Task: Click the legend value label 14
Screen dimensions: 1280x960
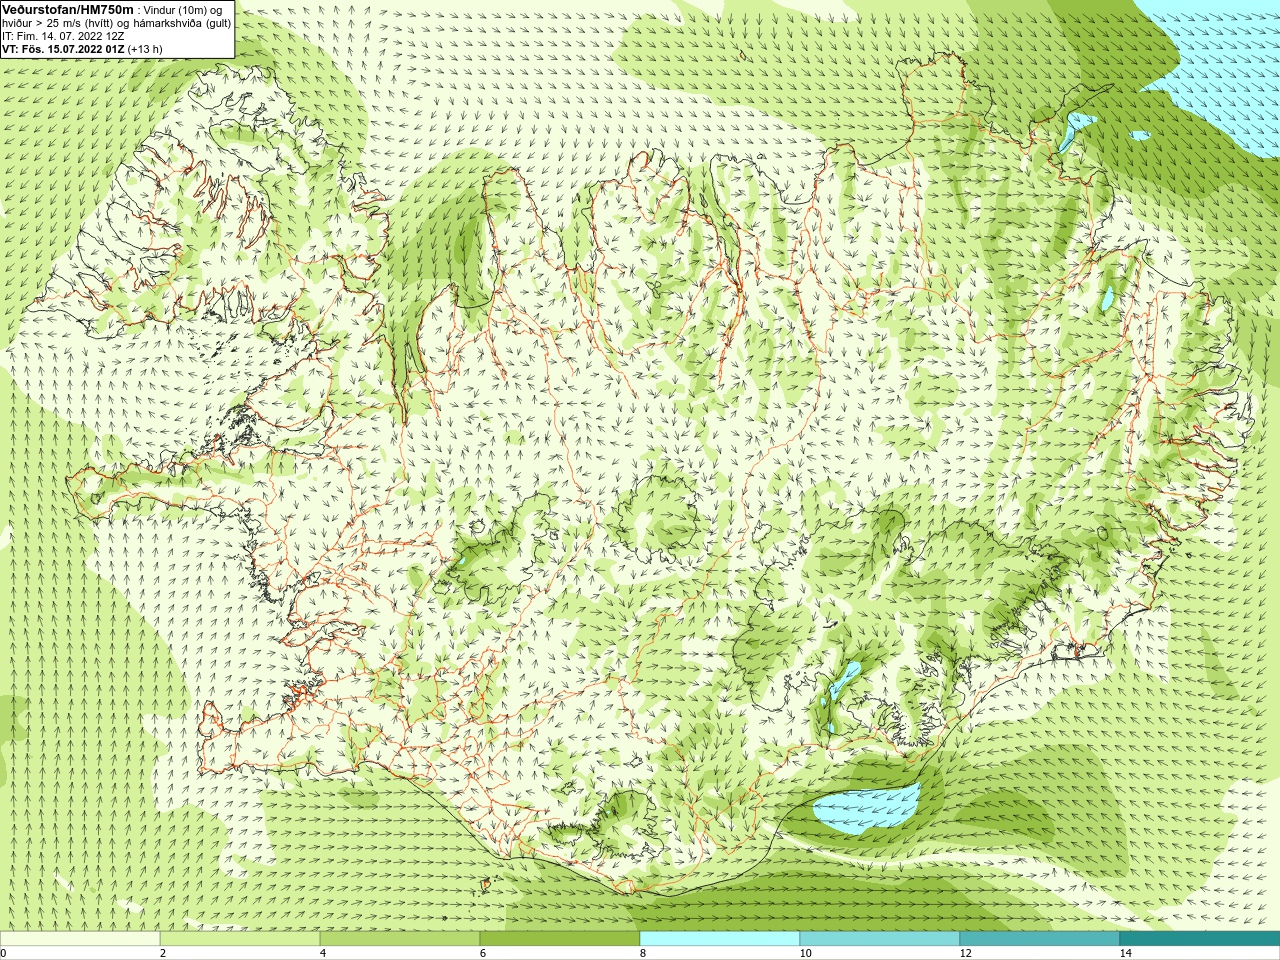Action: (x=1125, y=953)
